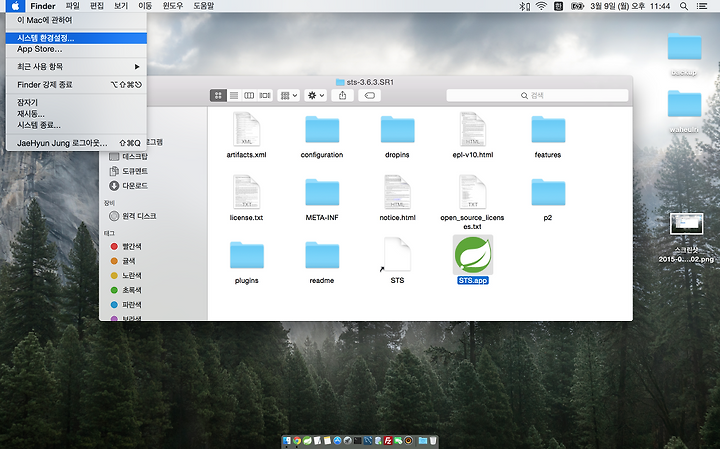Click the Share toolbar button
The height and width of the screenshot is (449, 720).
tap(343, 95)
